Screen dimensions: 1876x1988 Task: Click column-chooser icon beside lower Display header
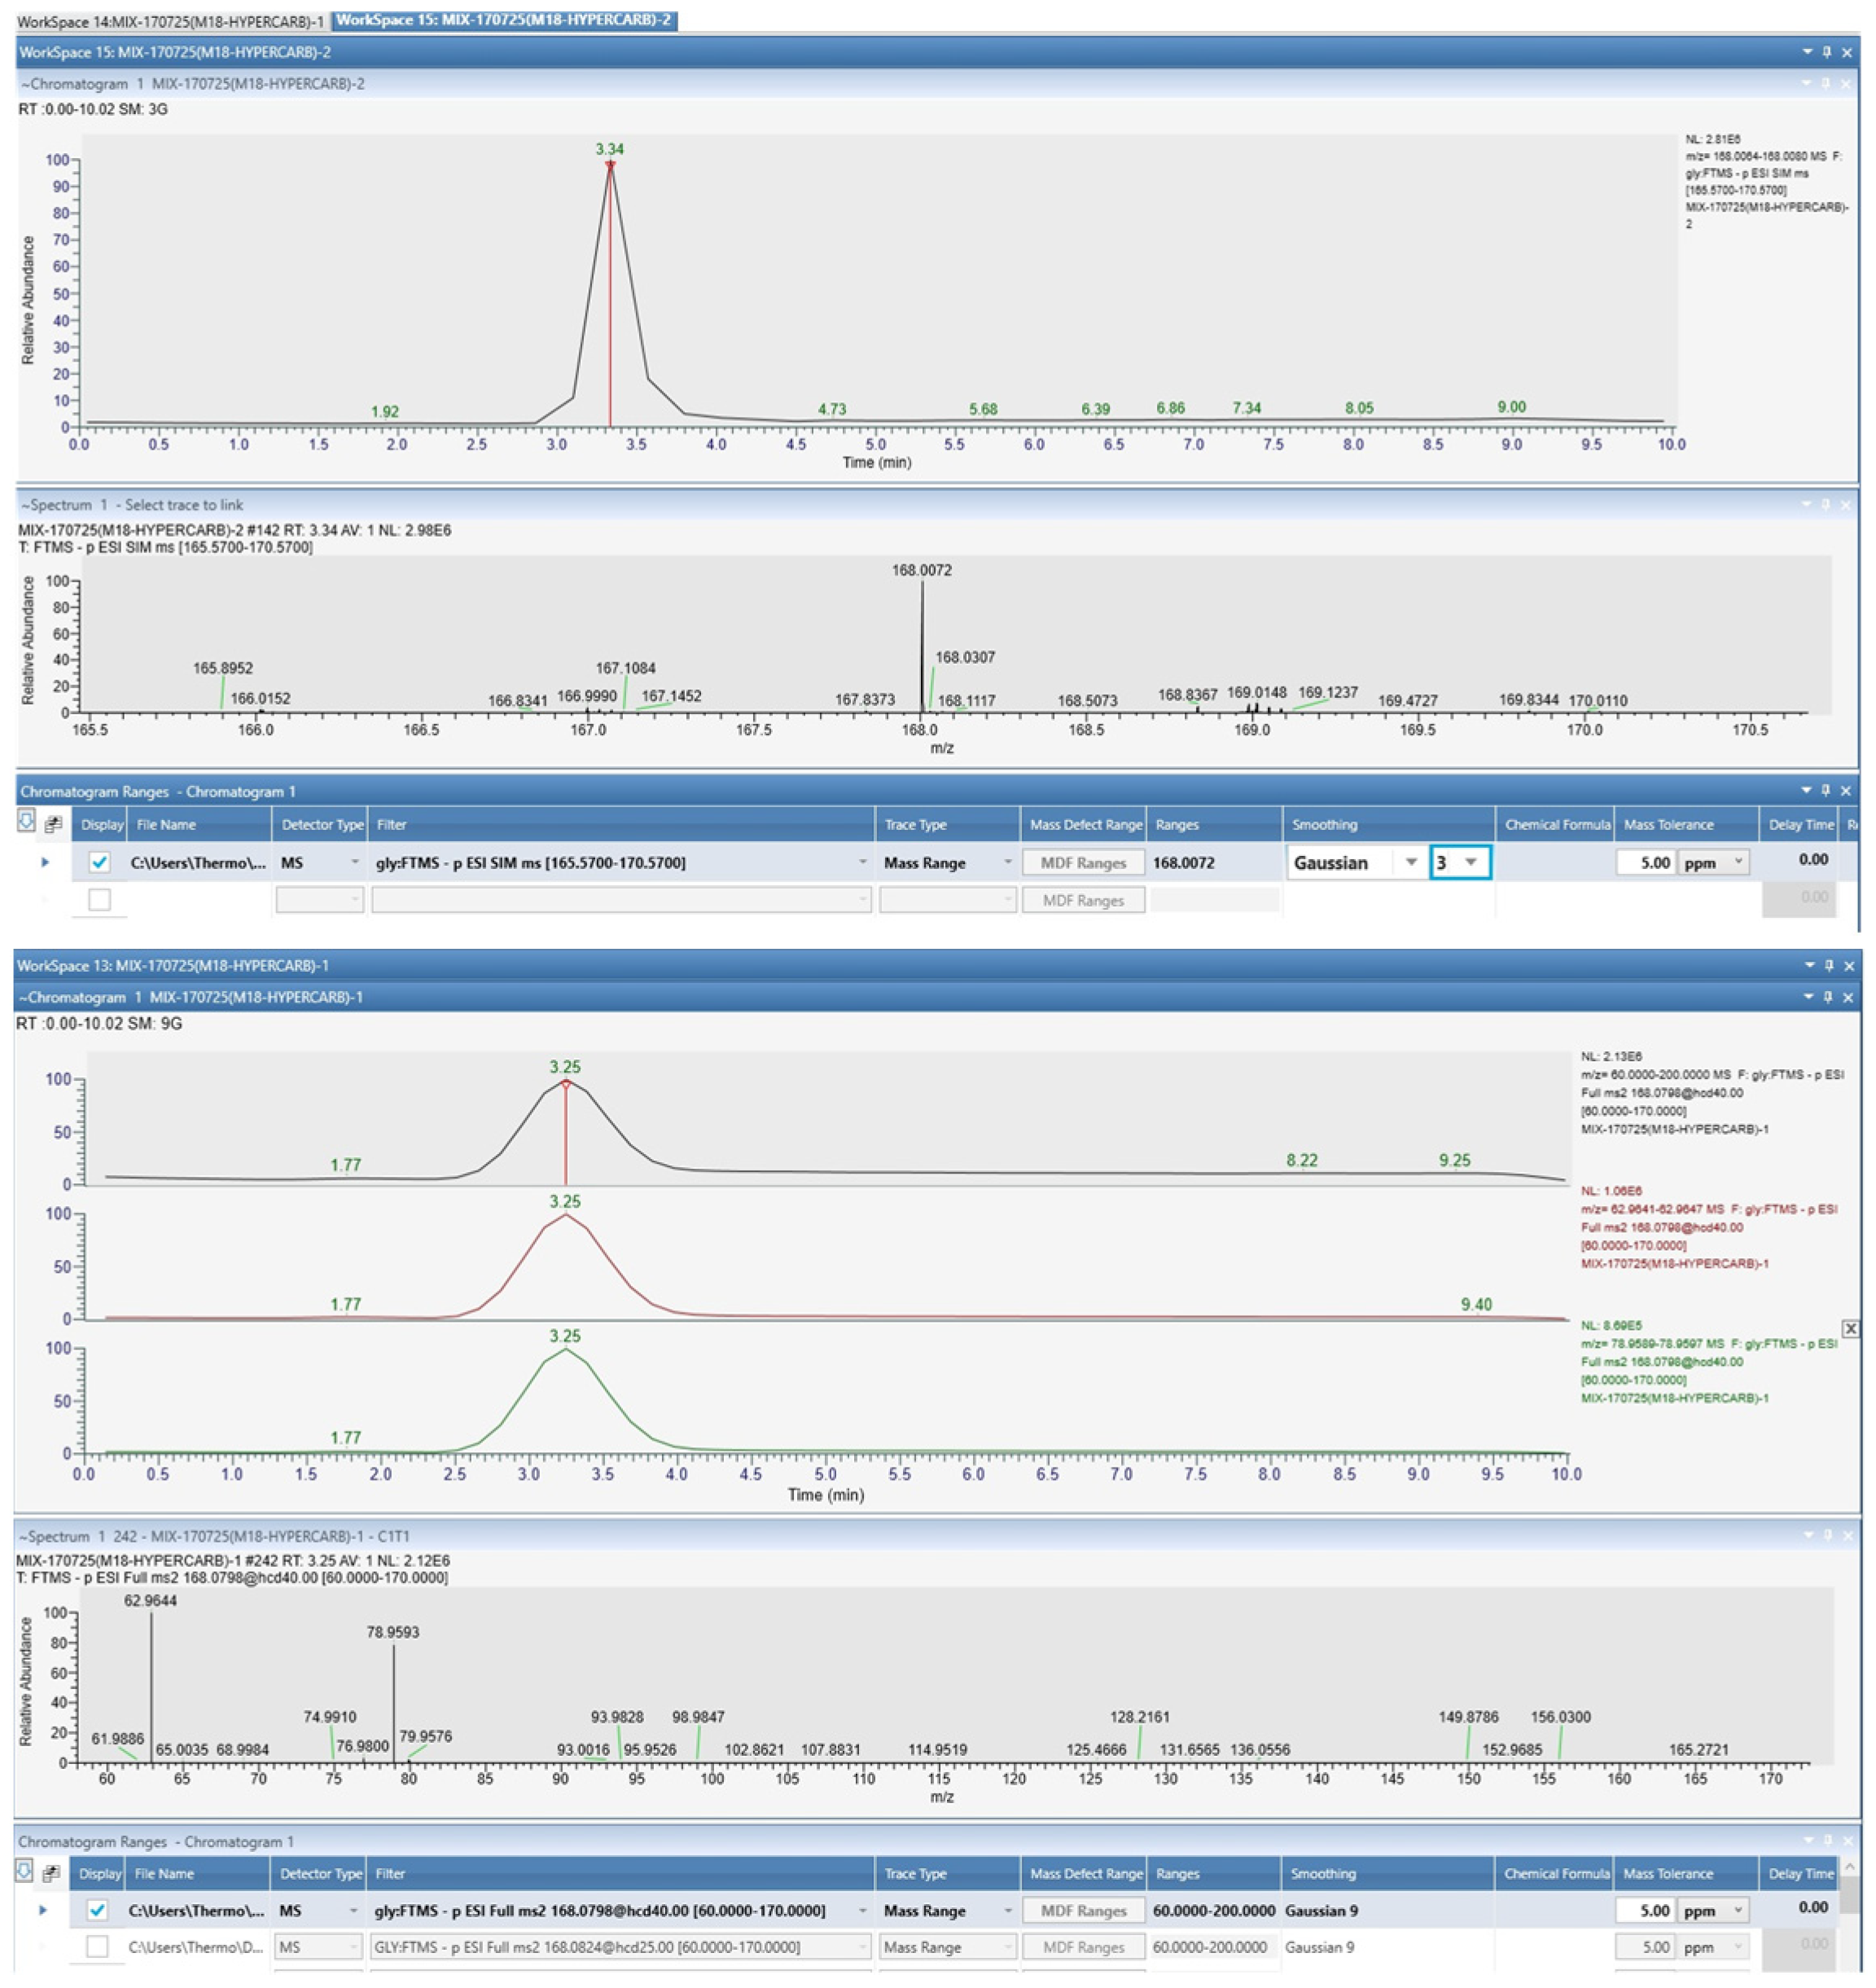51,1872
